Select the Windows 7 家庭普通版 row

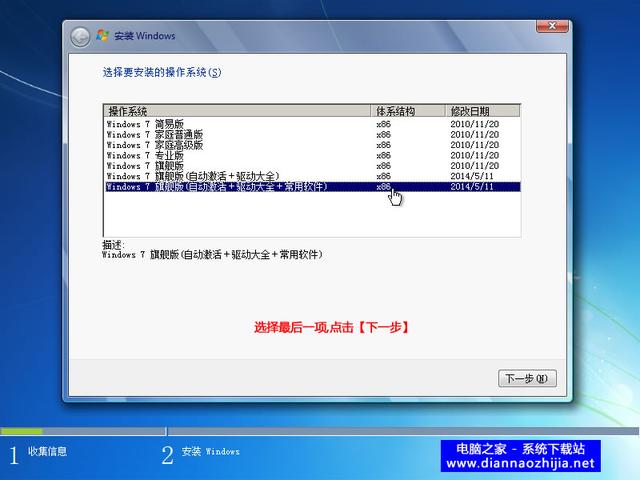point(312,134)
